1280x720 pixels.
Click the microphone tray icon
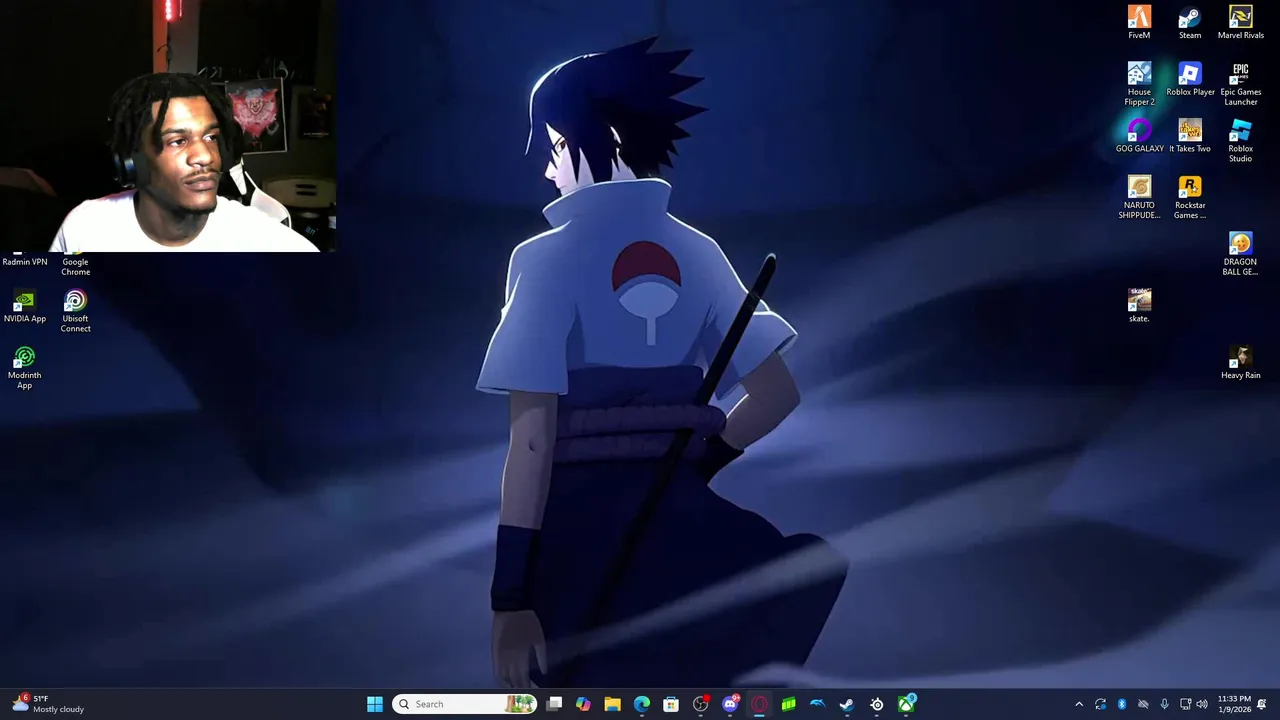tap(1164, 704)
